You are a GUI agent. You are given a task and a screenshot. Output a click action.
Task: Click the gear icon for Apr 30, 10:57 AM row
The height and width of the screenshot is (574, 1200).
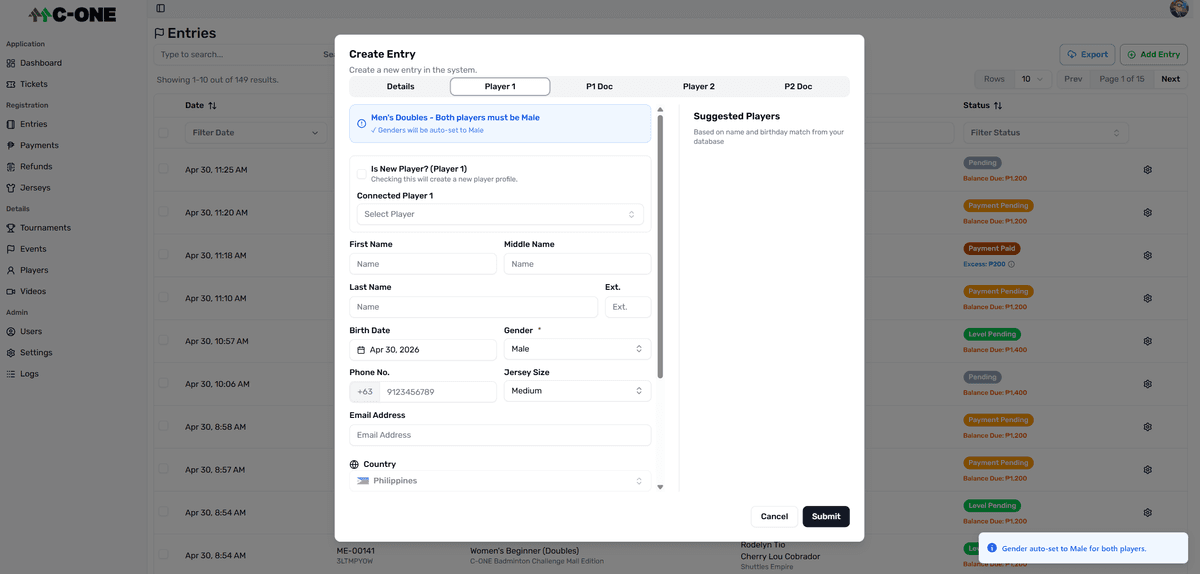pos(1148,341)
